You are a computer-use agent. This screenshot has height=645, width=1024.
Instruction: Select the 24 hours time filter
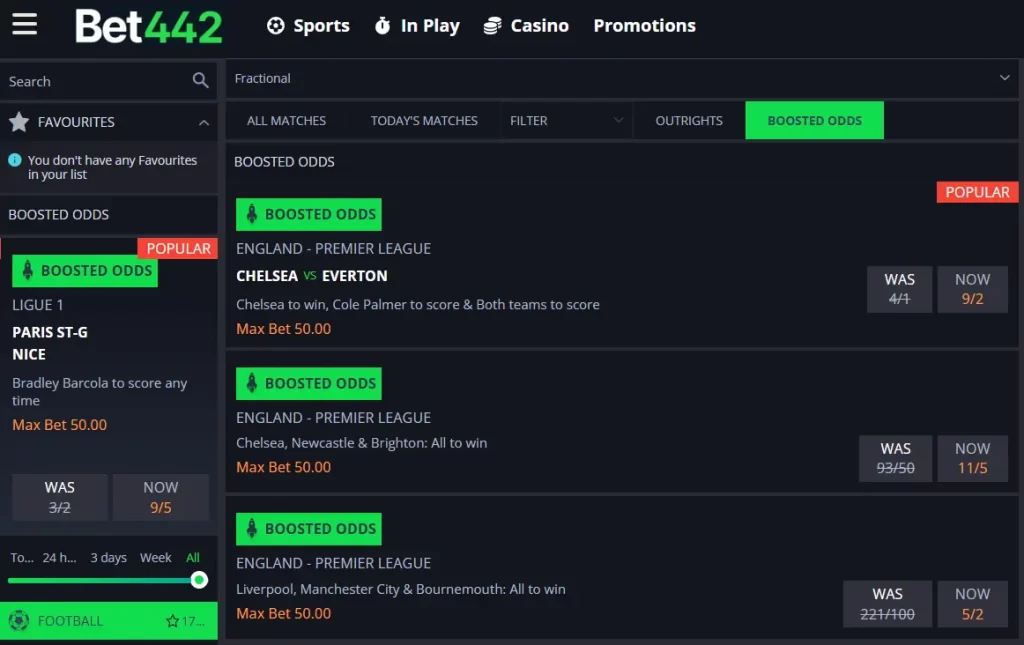tap(59, 558)
